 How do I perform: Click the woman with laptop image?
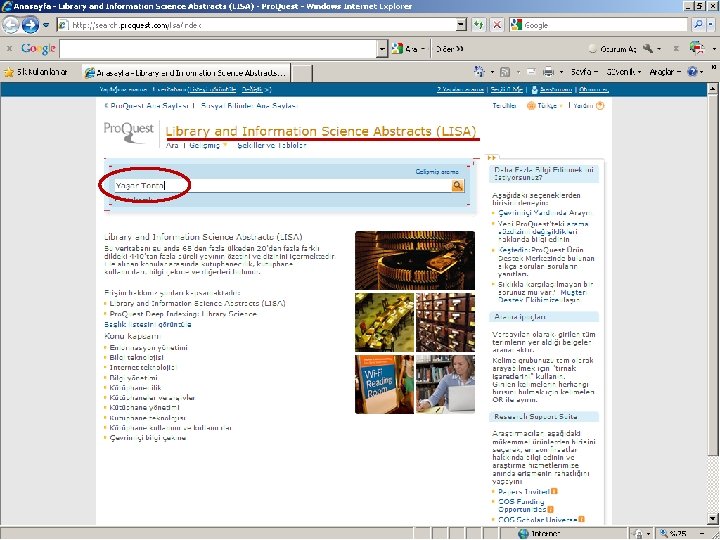445,384
